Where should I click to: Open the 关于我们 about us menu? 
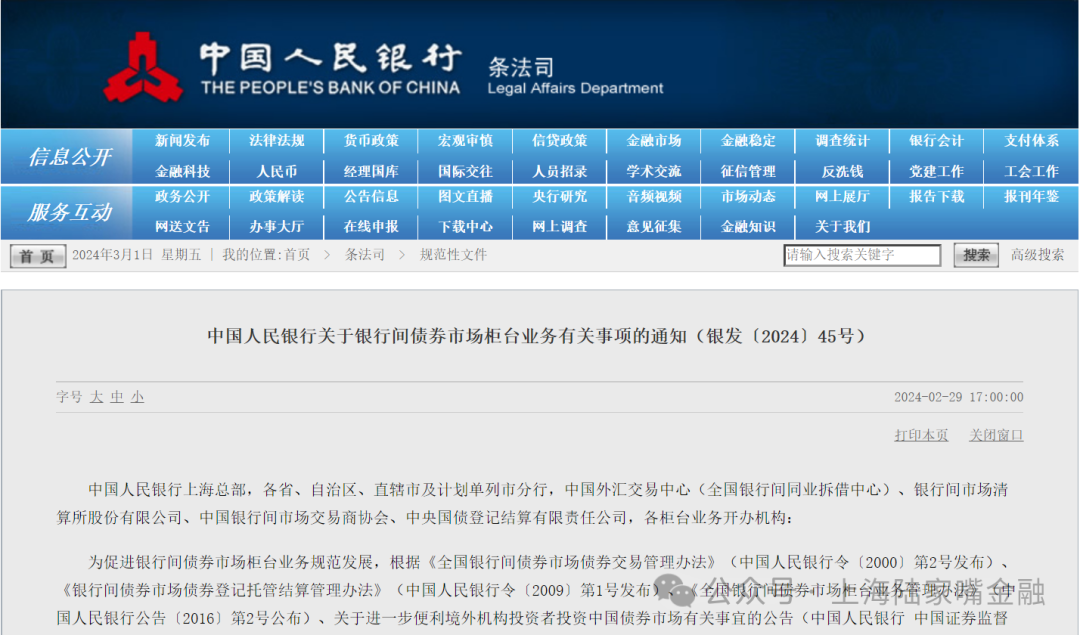pos(842,226)
